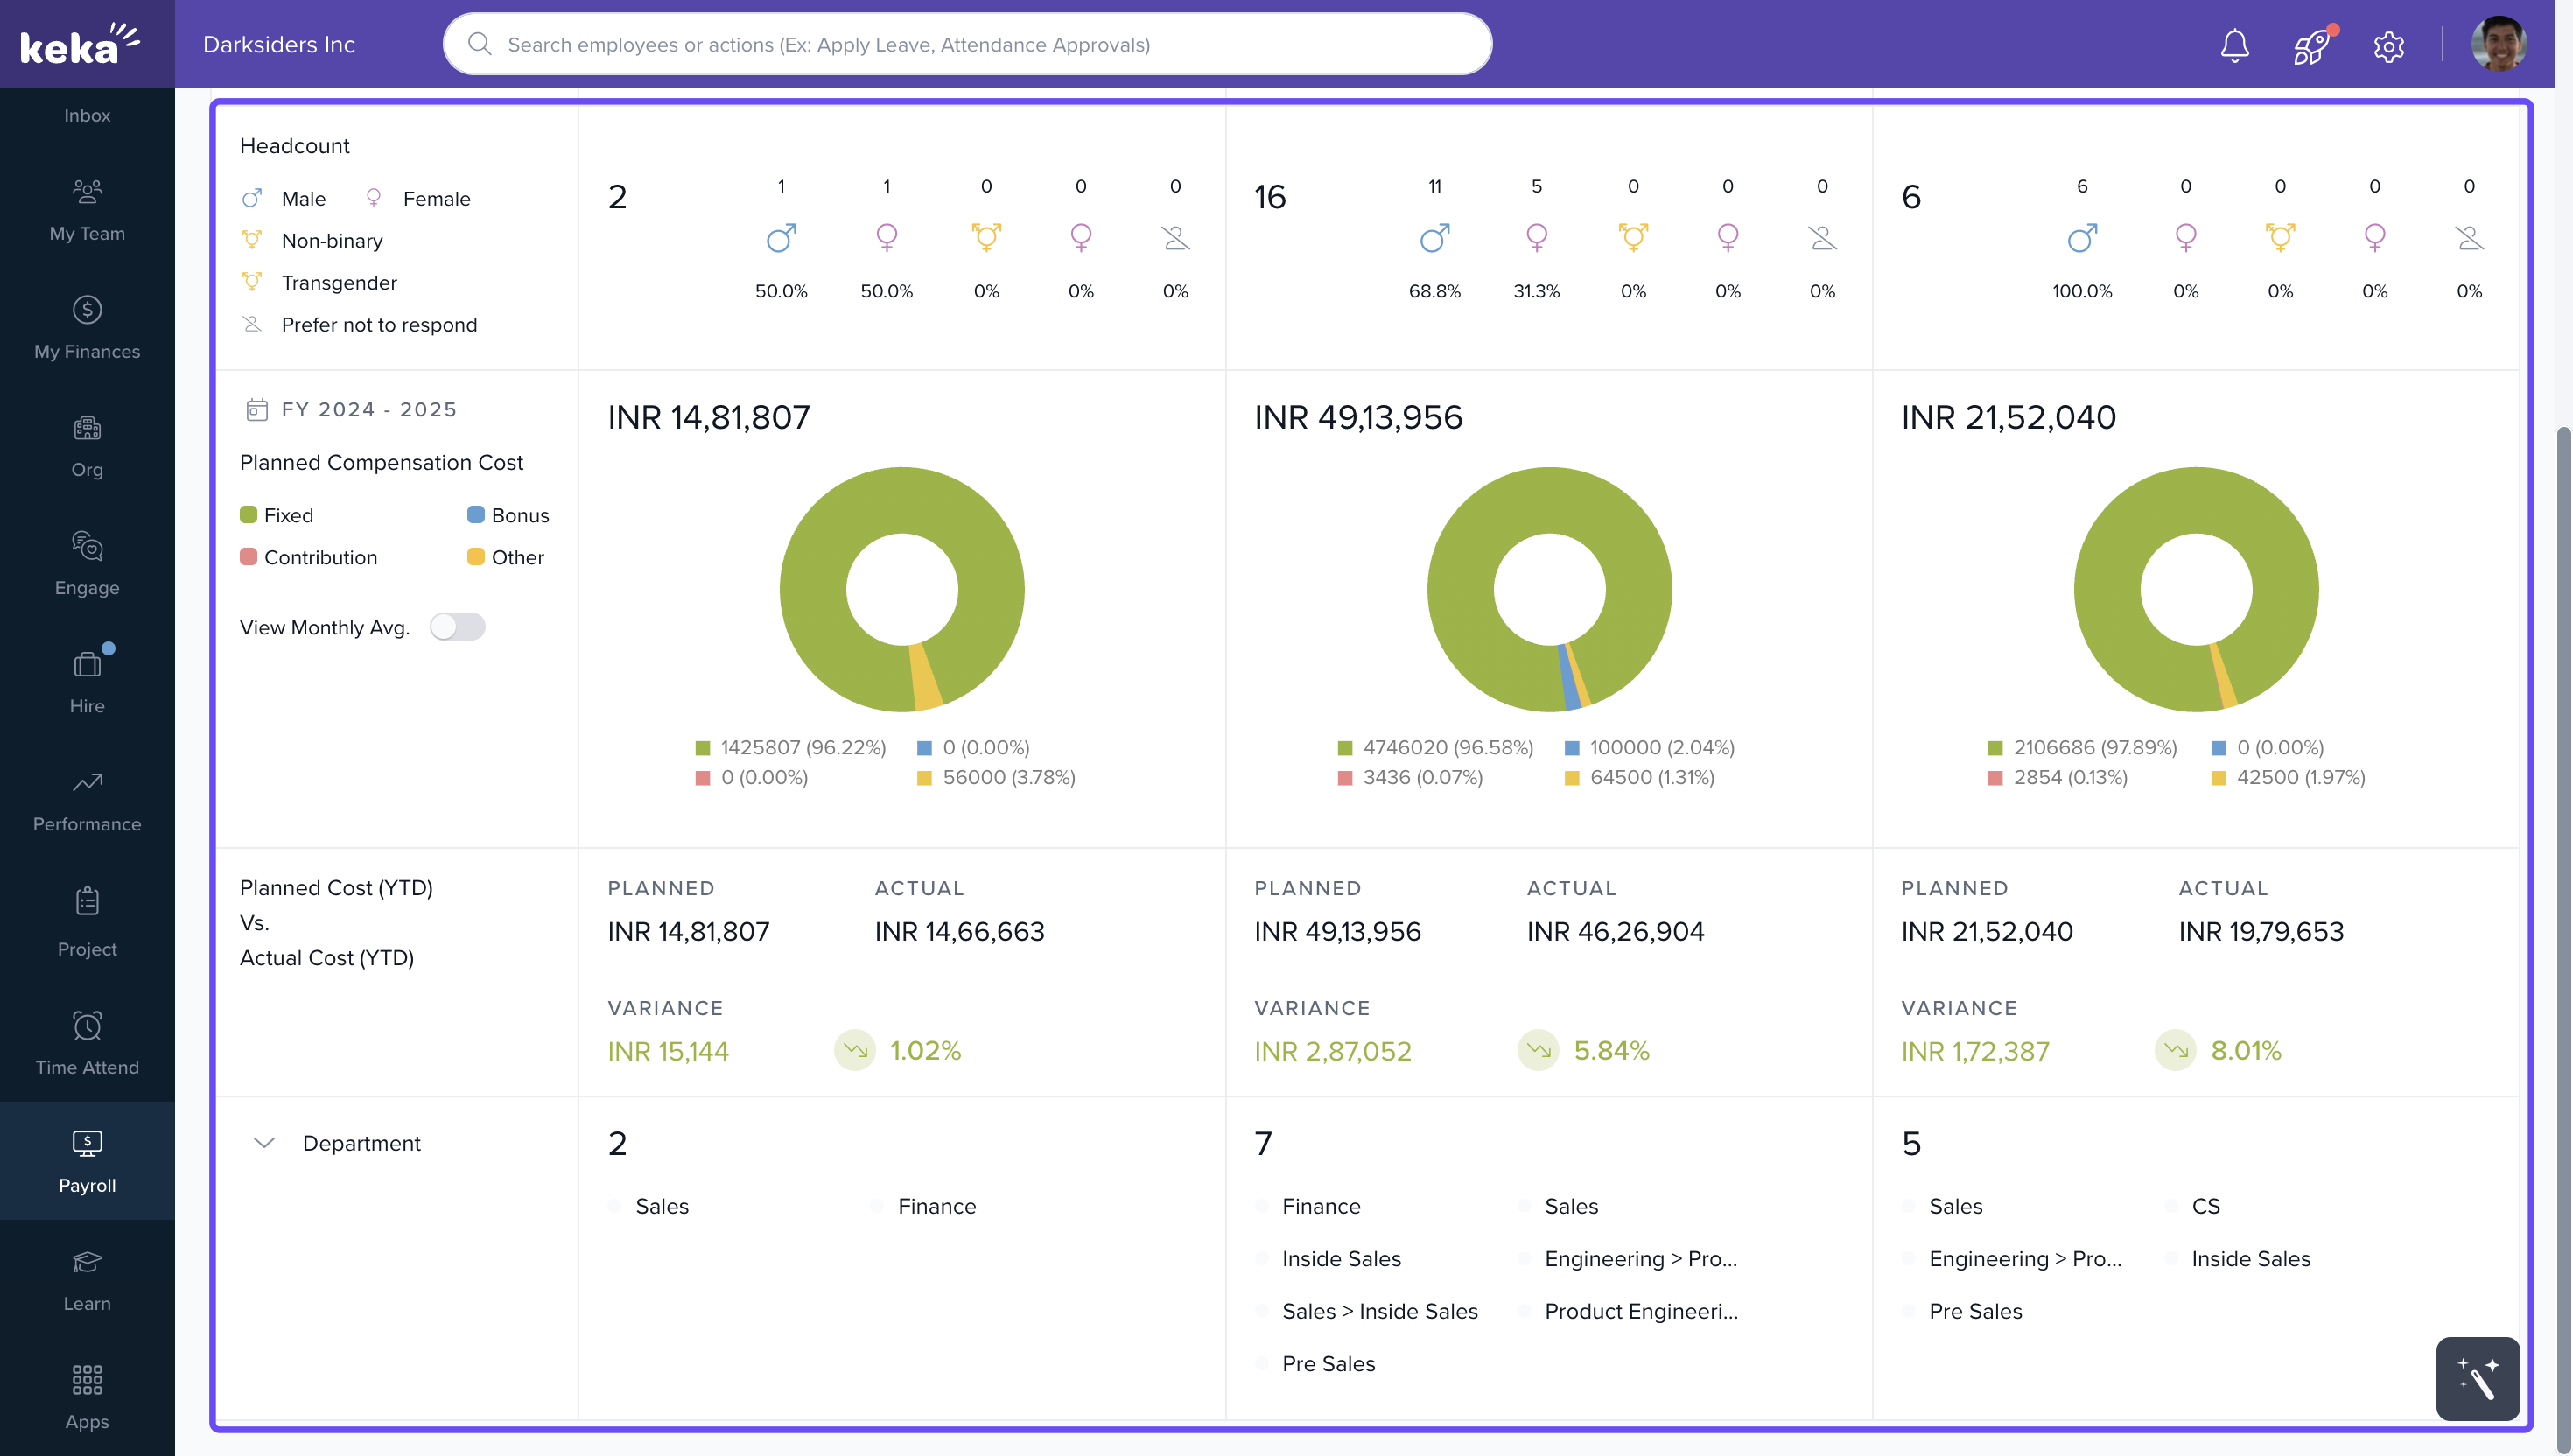Click the keka logo
2573x1456 pixels.
point(80,44)
